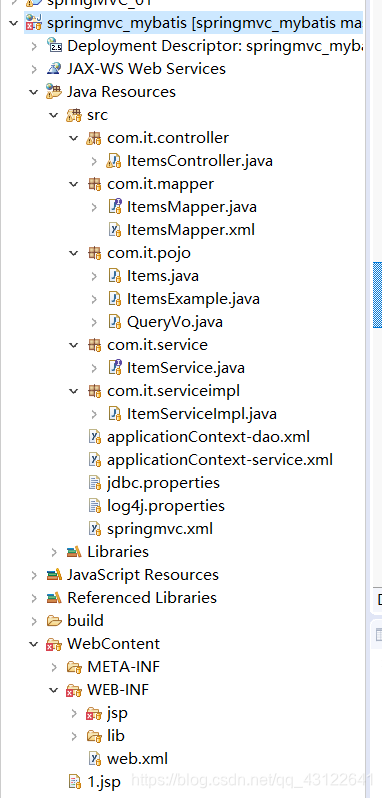Click the ItemsMapper.java interface icon
The width and height of the screenshot is (382, 798).
[115, 207]
